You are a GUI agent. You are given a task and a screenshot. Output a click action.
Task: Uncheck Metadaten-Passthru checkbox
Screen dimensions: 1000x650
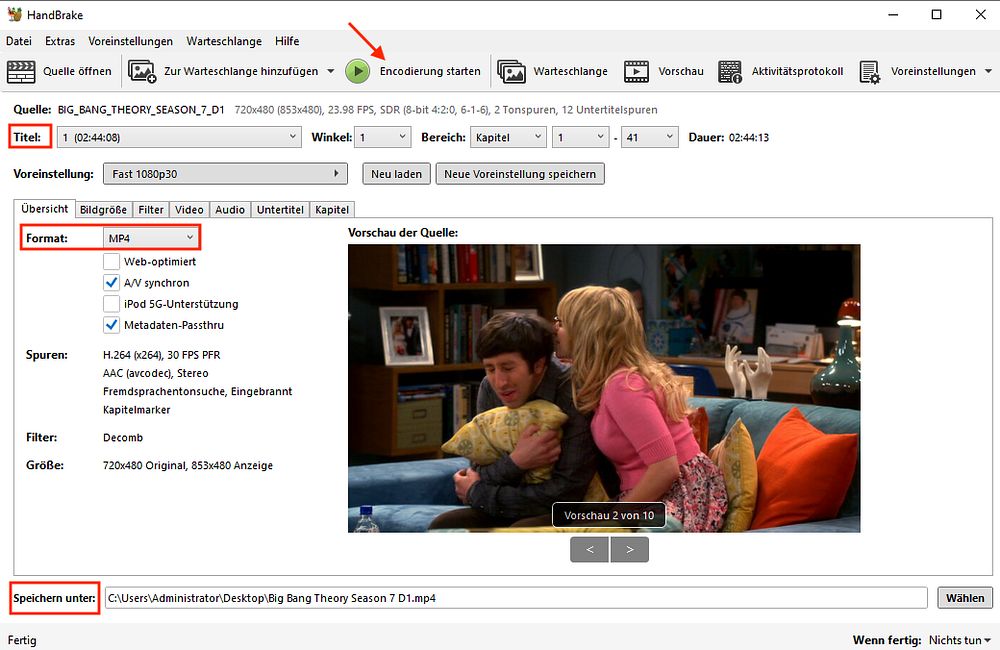tap(112, 325)
